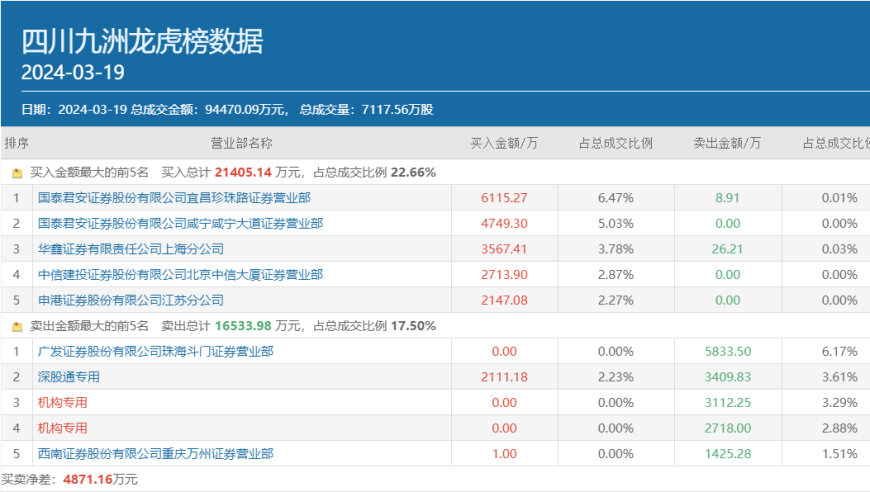Screen dimensions: 870x492
Task: Select buy ratio 2.23%
Action: click(616, 377)
